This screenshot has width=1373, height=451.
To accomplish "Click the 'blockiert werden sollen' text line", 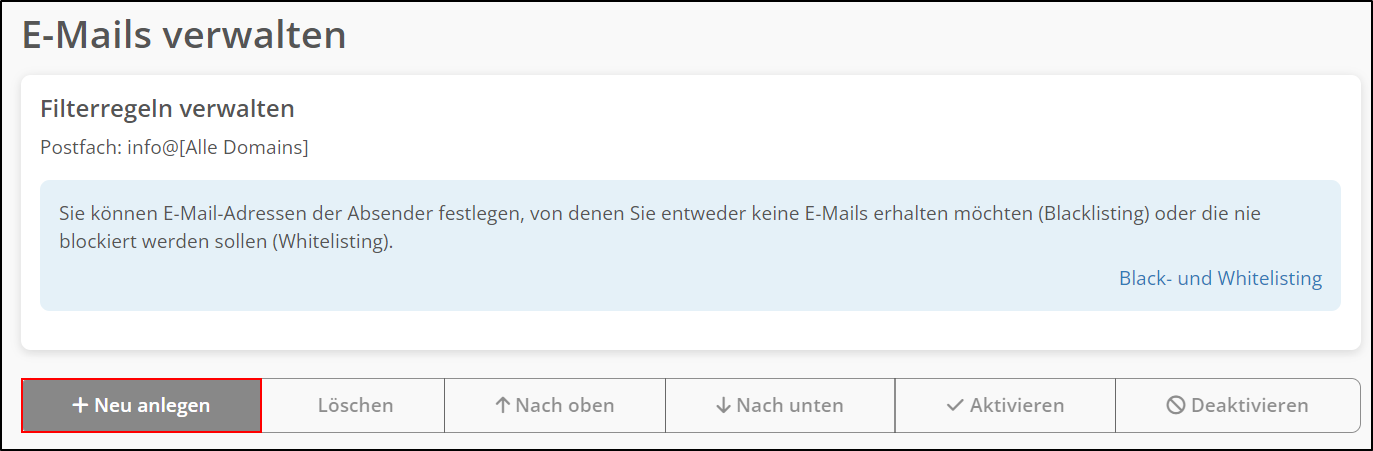I will click(225, 242).
